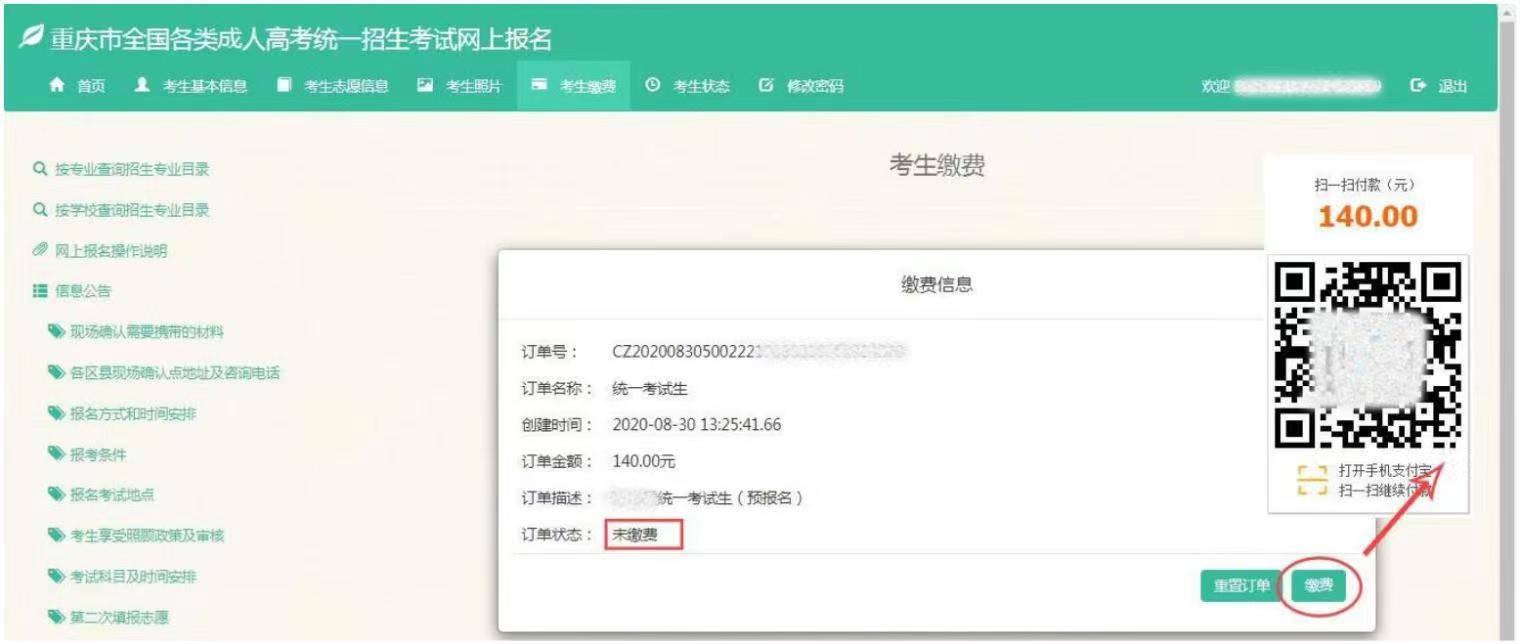Click order name 统一考试生 value
The height and width of the screenshot is (644, 1520).
pos(648,389)
